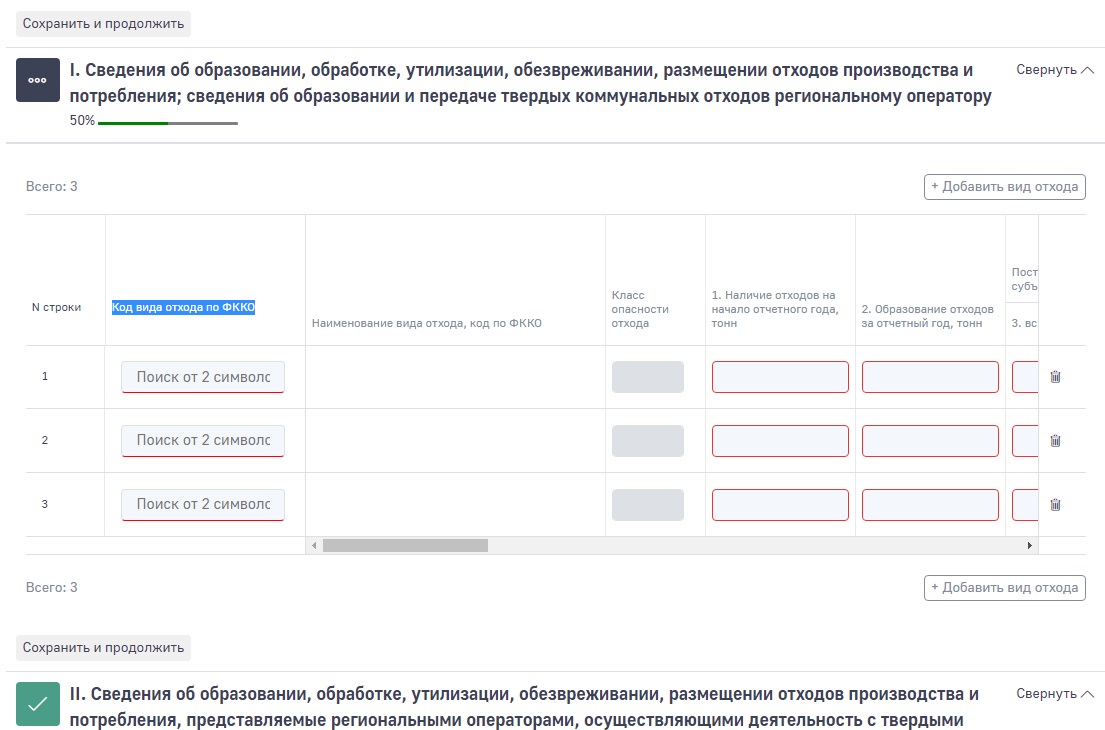Click row 1 Наличие отходов input field
Screen dimensions: 1105x730
pos(780,377)
